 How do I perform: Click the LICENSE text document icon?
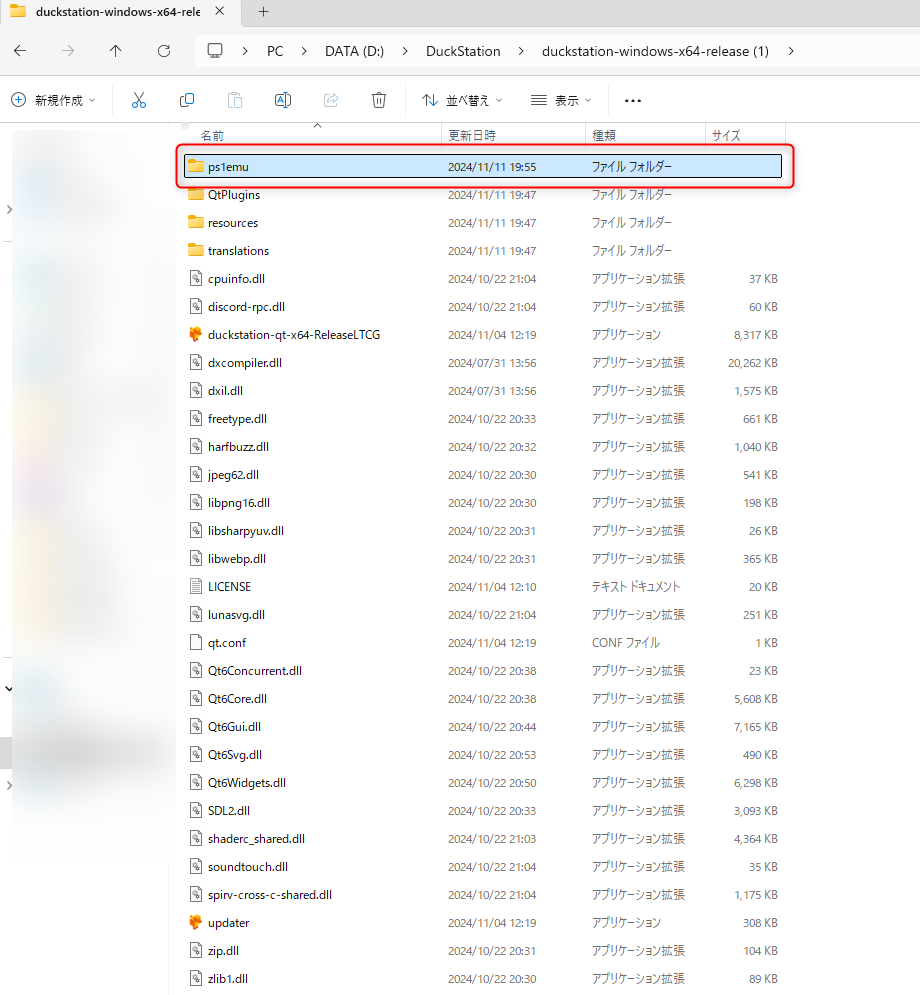[196, 586]
